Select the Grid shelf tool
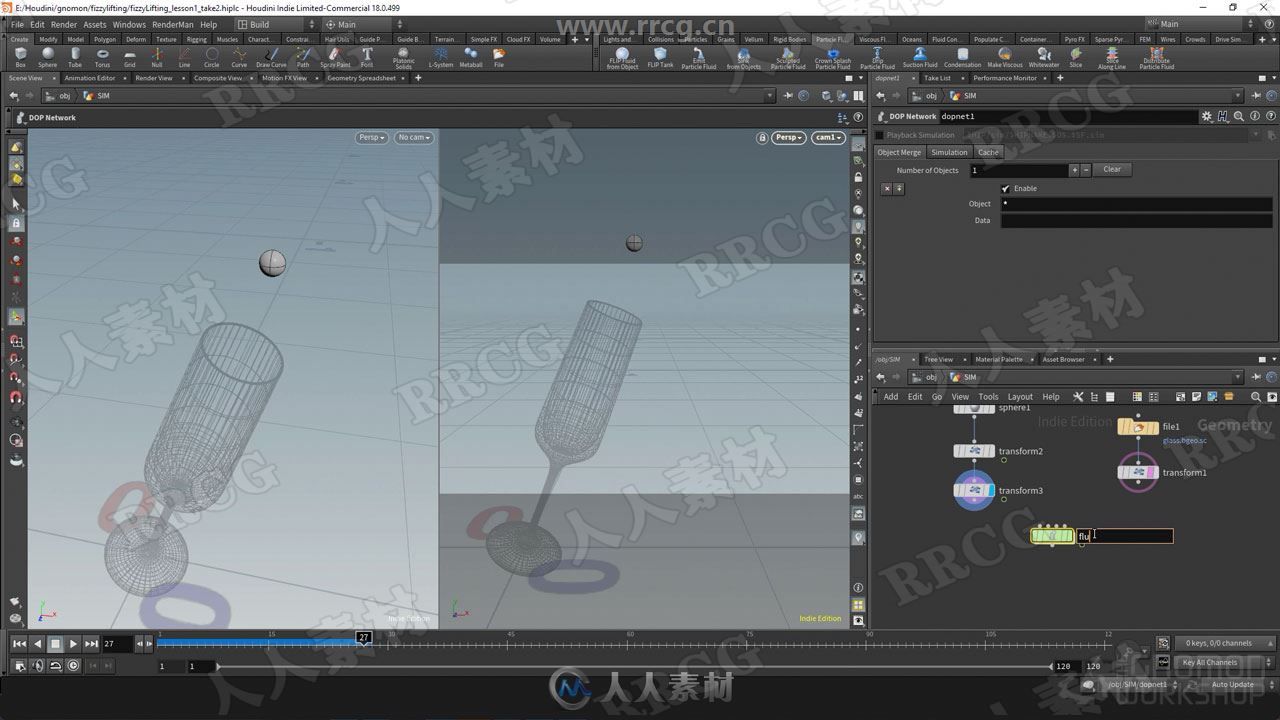Screen dimensions: 1280x720 coord(129,57)
